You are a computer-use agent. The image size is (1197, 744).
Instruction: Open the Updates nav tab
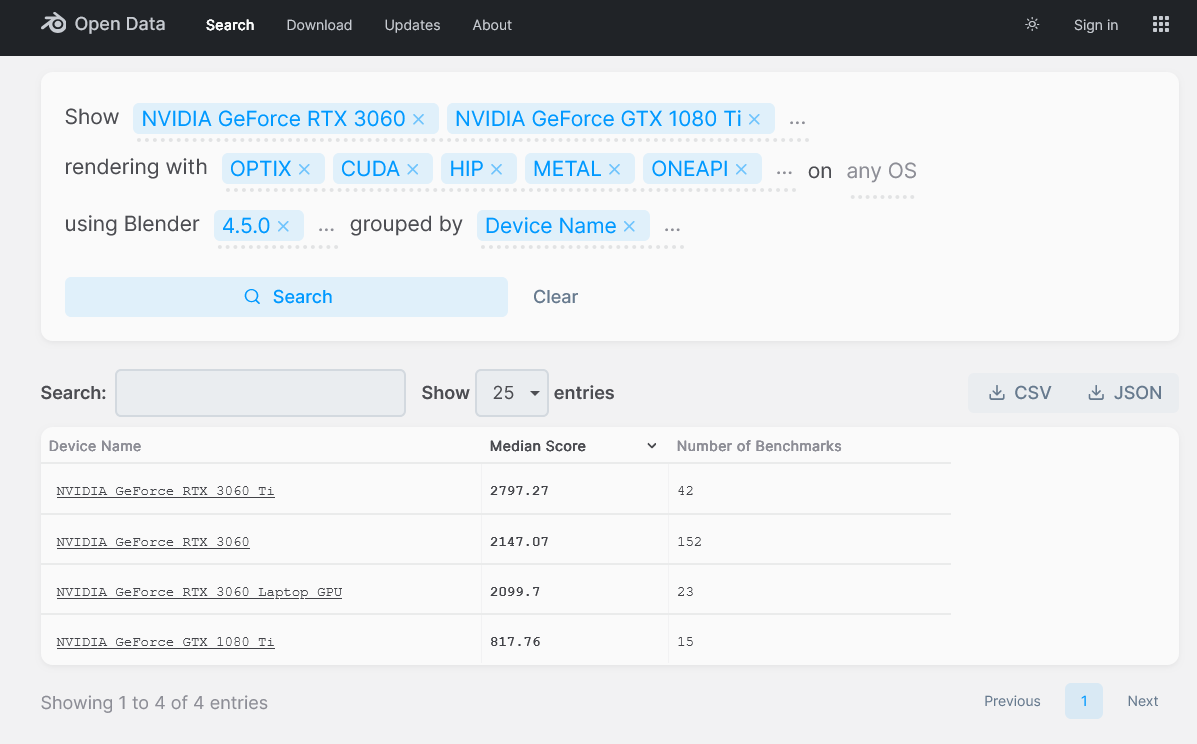tap(412, 25)
